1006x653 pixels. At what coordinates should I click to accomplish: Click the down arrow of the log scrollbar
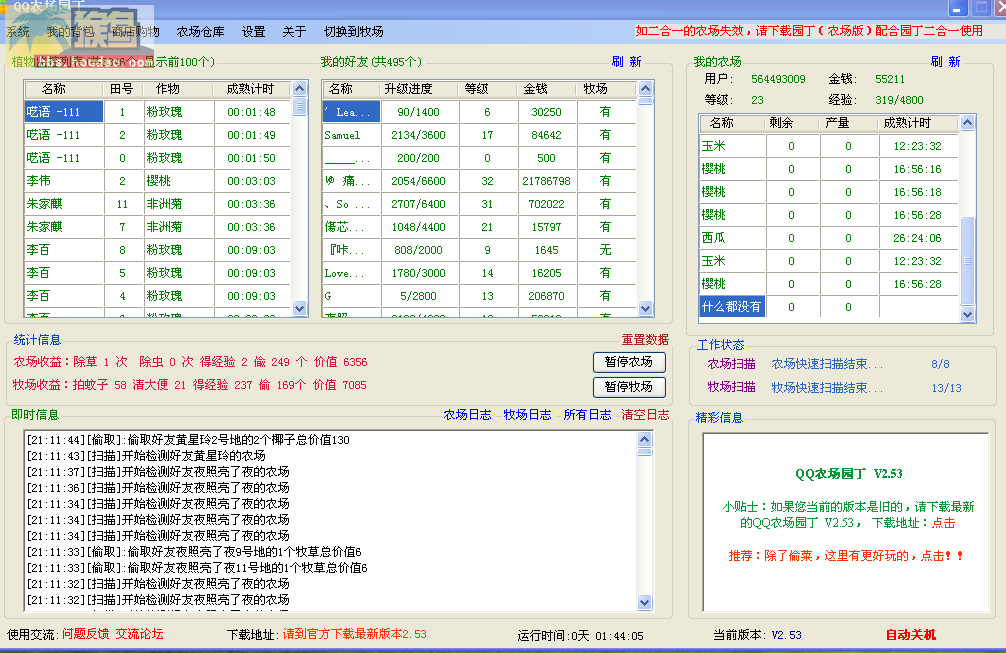tap(645, 602)
